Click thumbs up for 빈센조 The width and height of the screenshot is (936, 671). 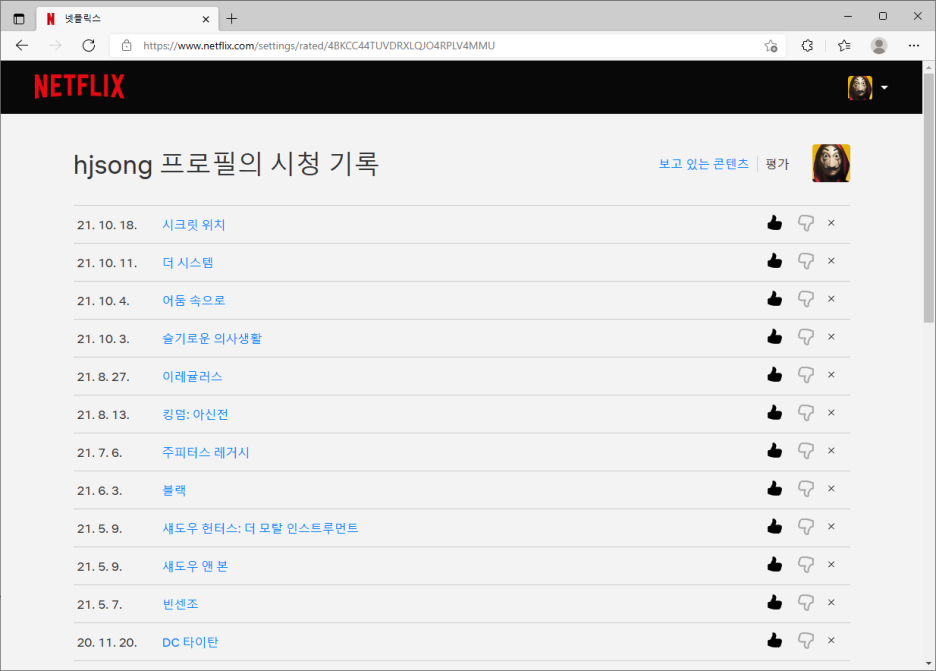pos(774,602)
